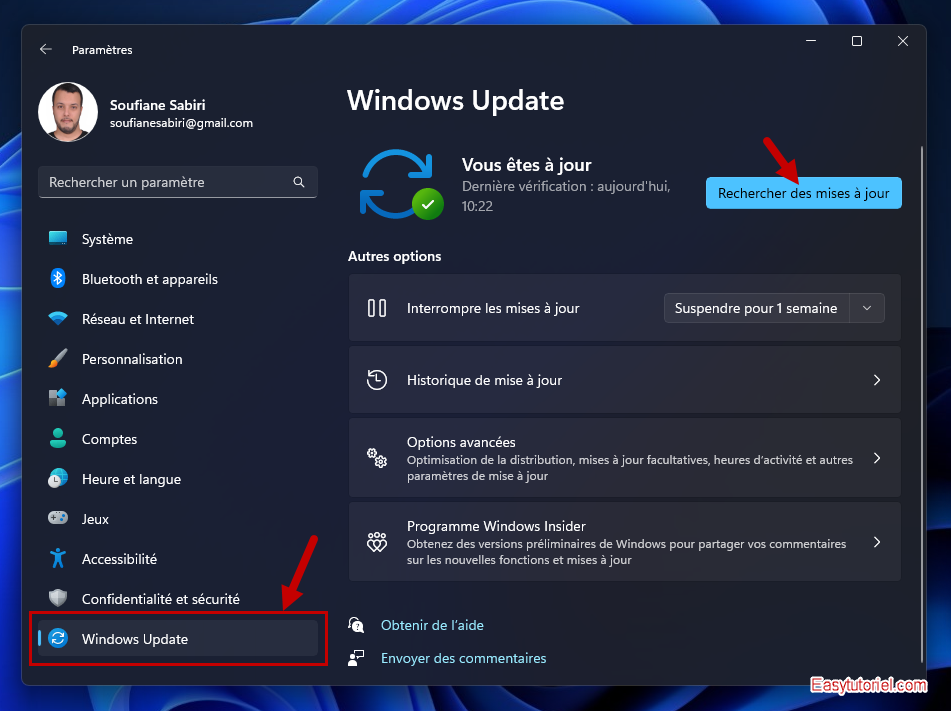
Task: Close the Paramètres window
Action: tap(902, 41)
